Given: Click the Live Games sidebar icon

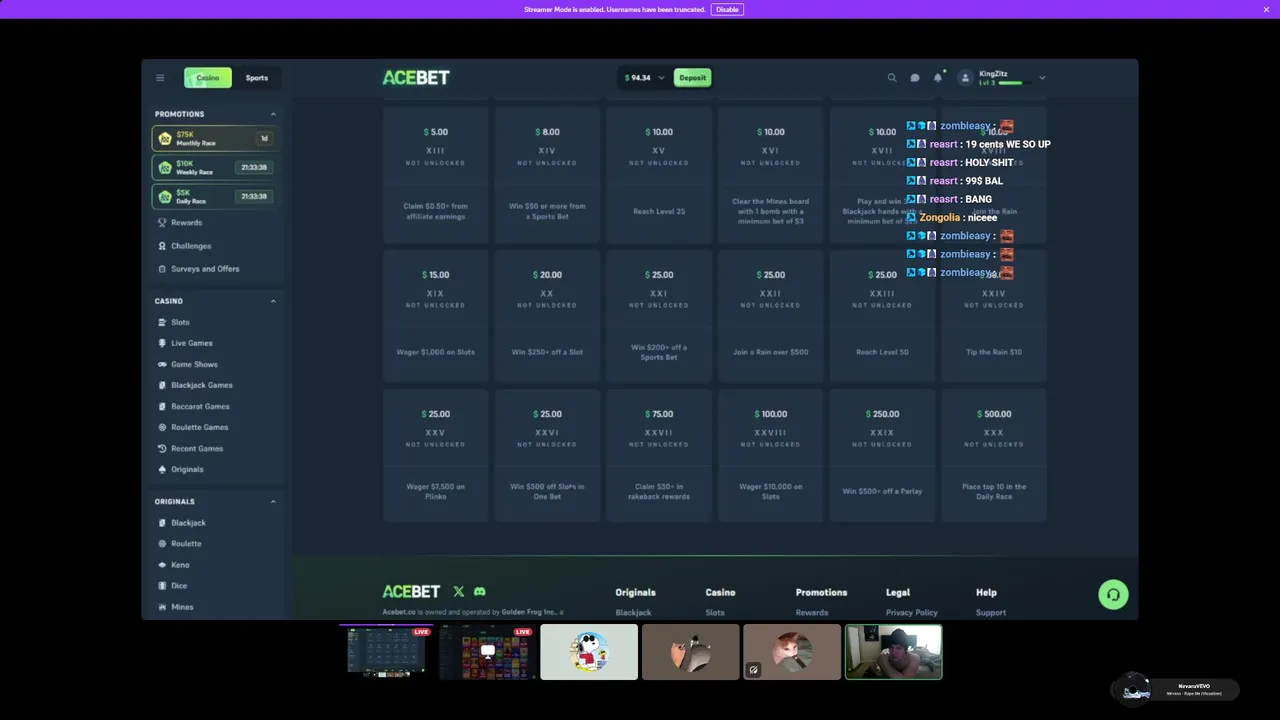Looking at the screenshot, I should pos(162,343).
